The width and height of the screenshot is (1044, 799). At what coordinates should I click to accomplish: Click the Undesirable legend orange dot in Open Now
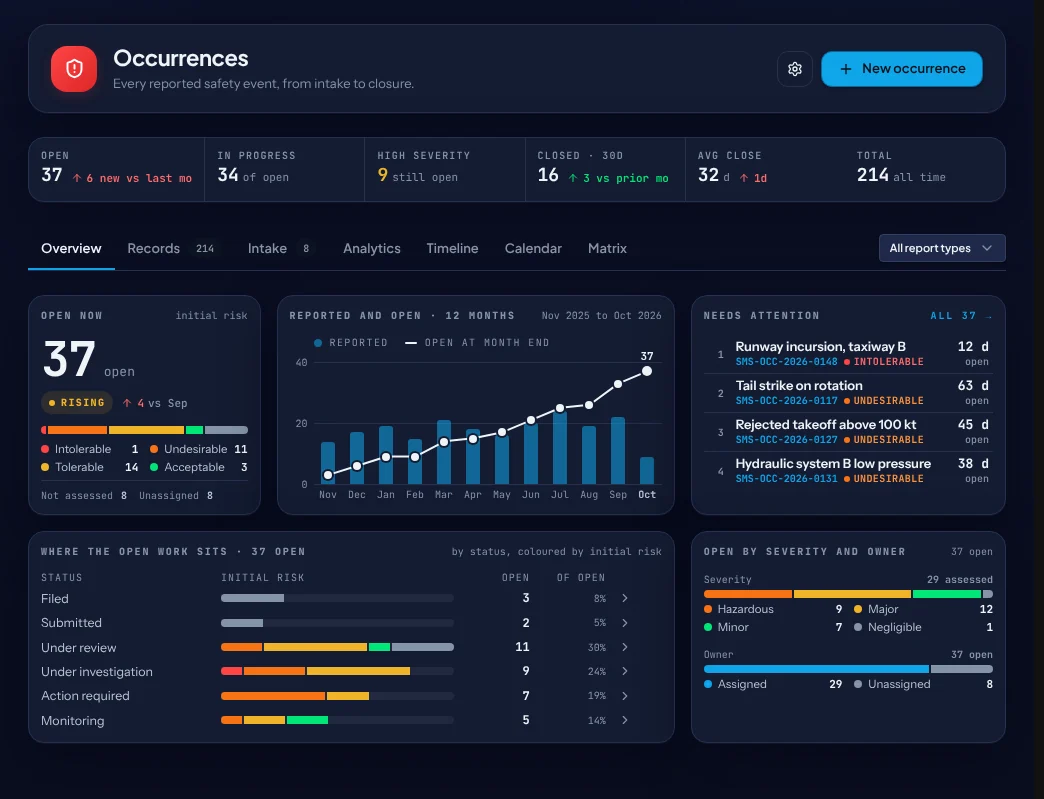(154, 449)
